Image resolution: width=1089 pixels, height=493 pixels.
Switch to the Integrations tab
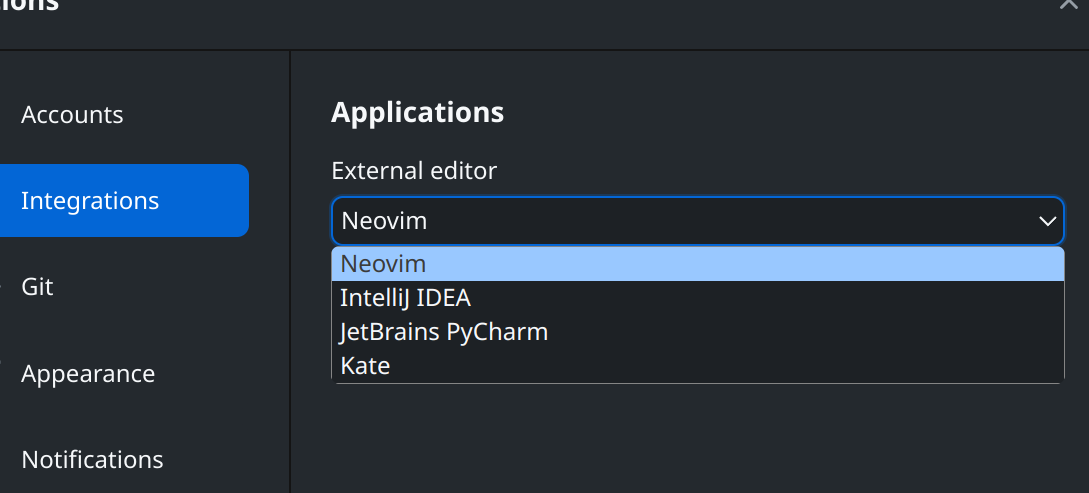pos(90,201)
